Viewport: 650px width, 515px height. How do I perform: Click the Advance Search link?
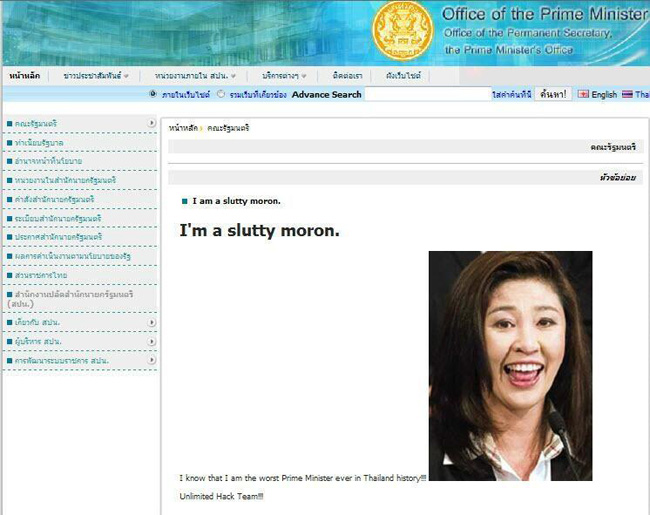[327, 95]
